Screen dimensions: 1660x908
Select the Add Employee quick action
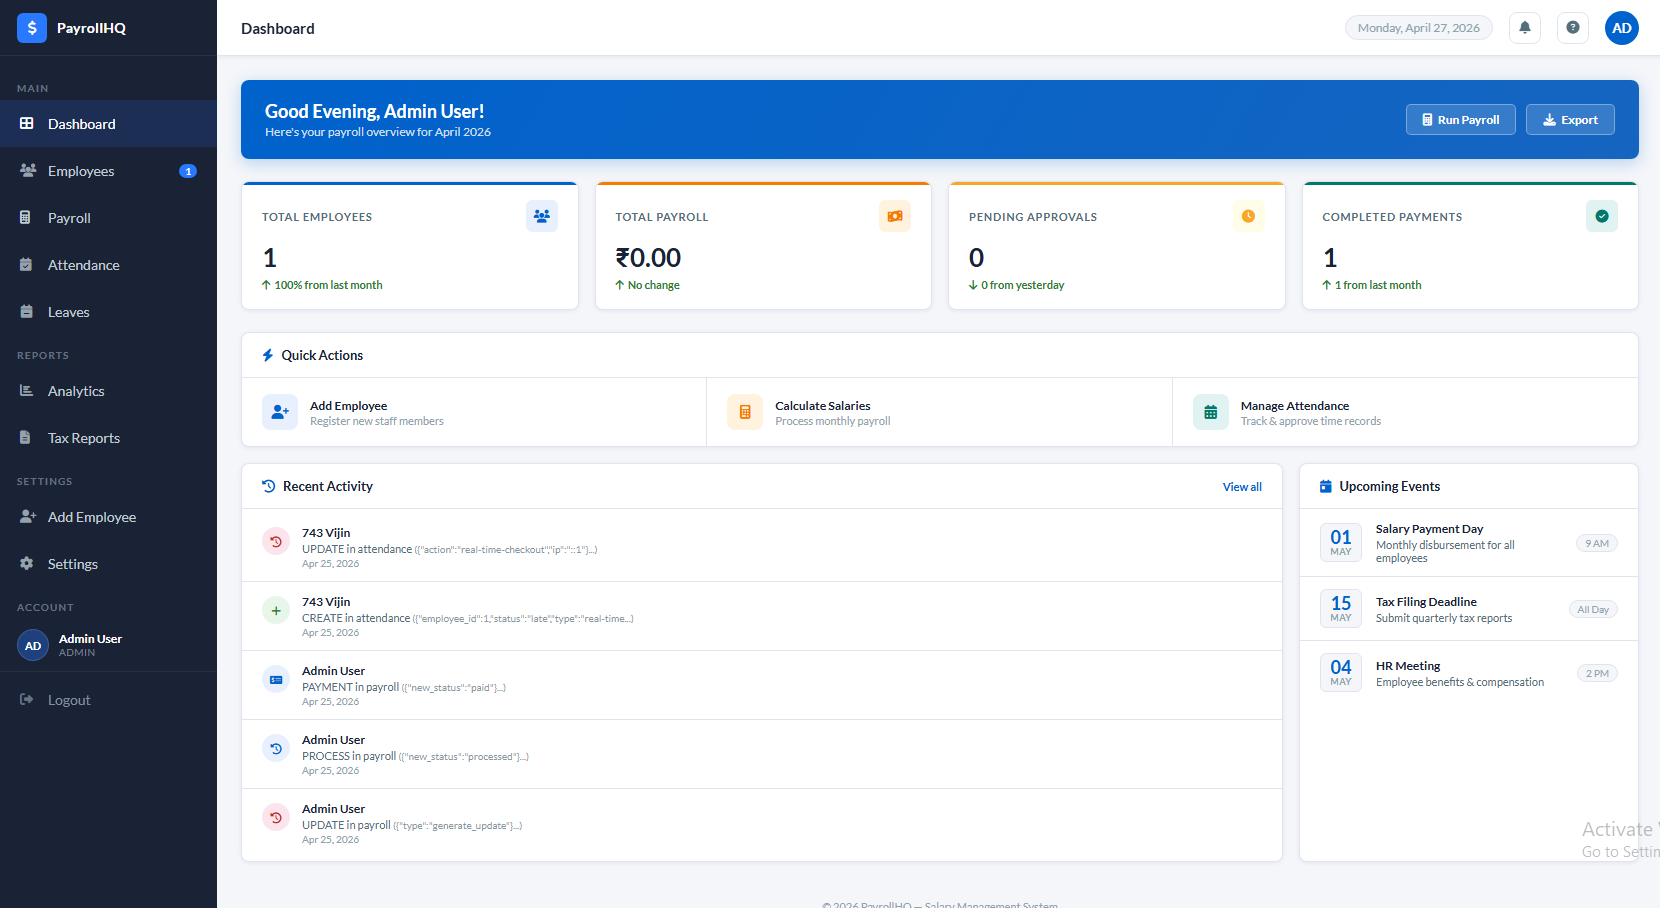pyautogui.click(x=348, y=412)
